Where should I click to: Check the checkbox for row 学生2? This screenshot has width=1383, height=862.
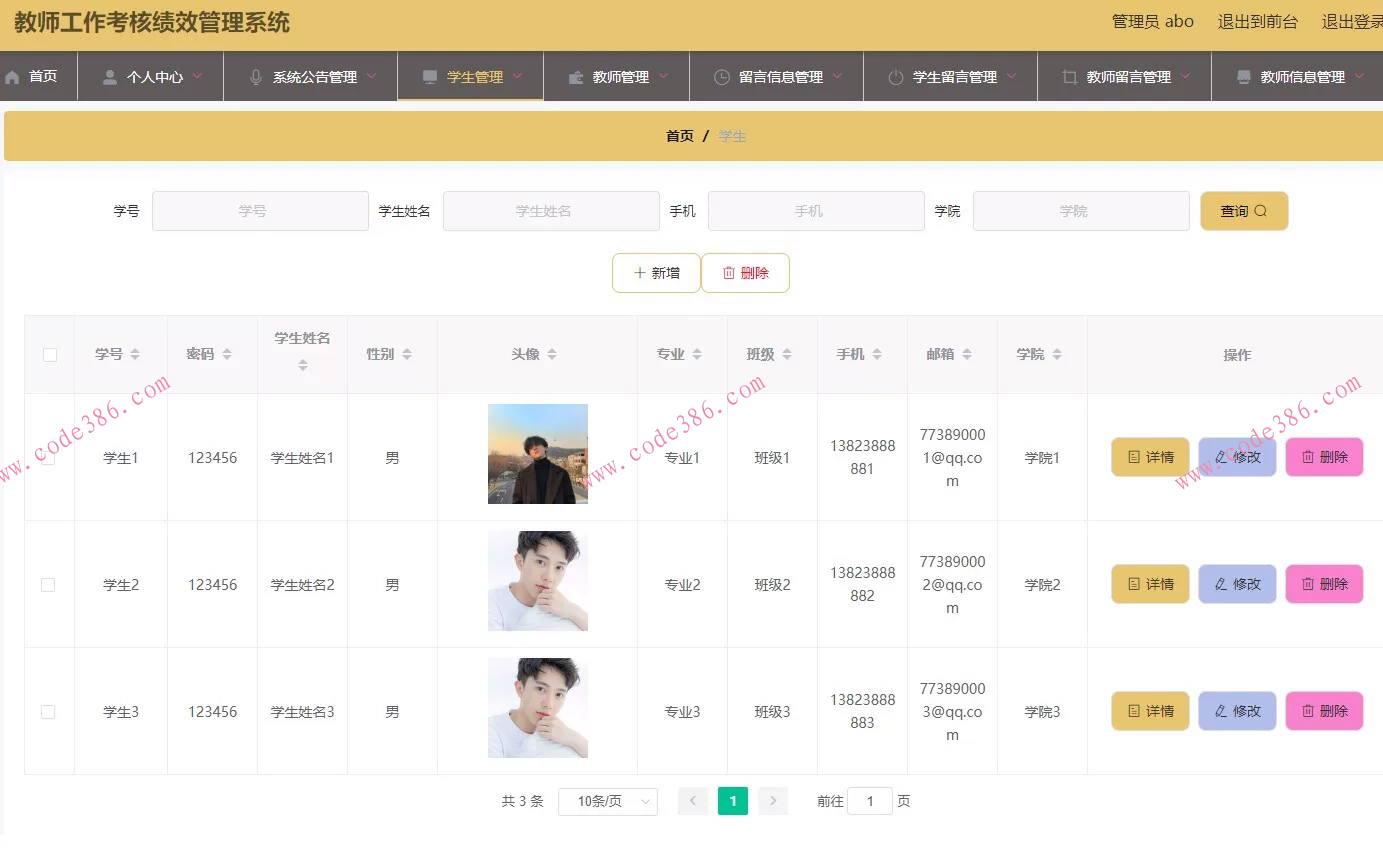point(48,585)
